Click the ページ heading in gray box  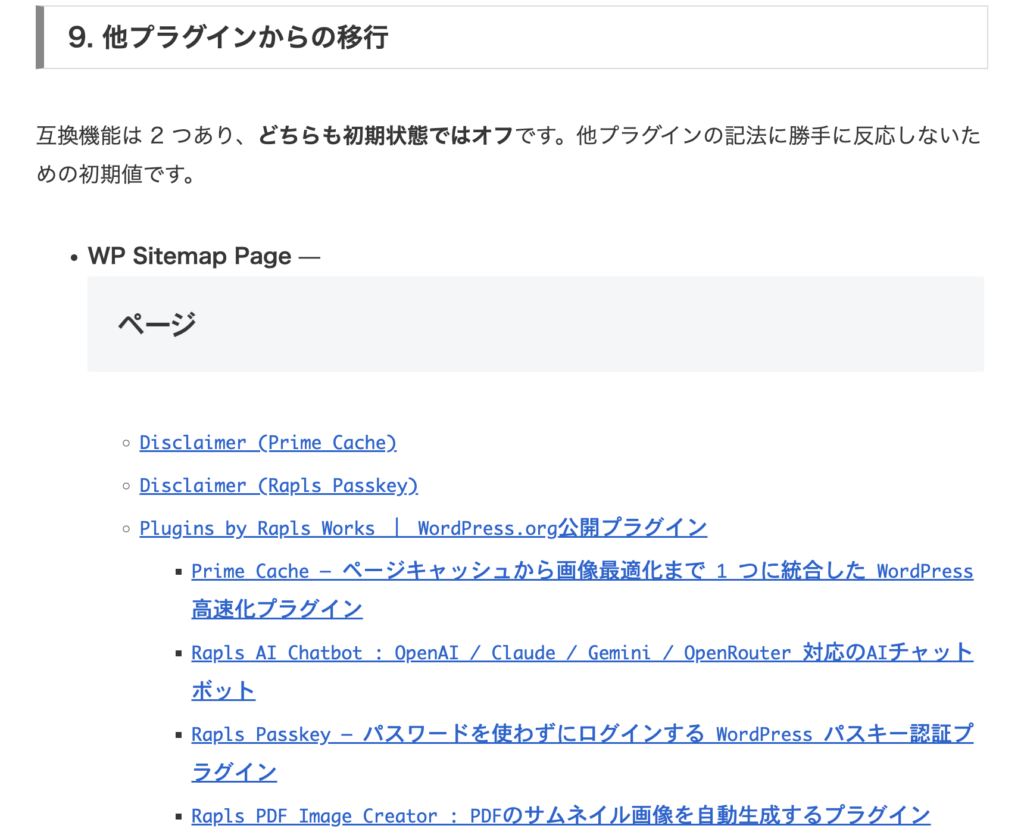[x=157, y=324]
